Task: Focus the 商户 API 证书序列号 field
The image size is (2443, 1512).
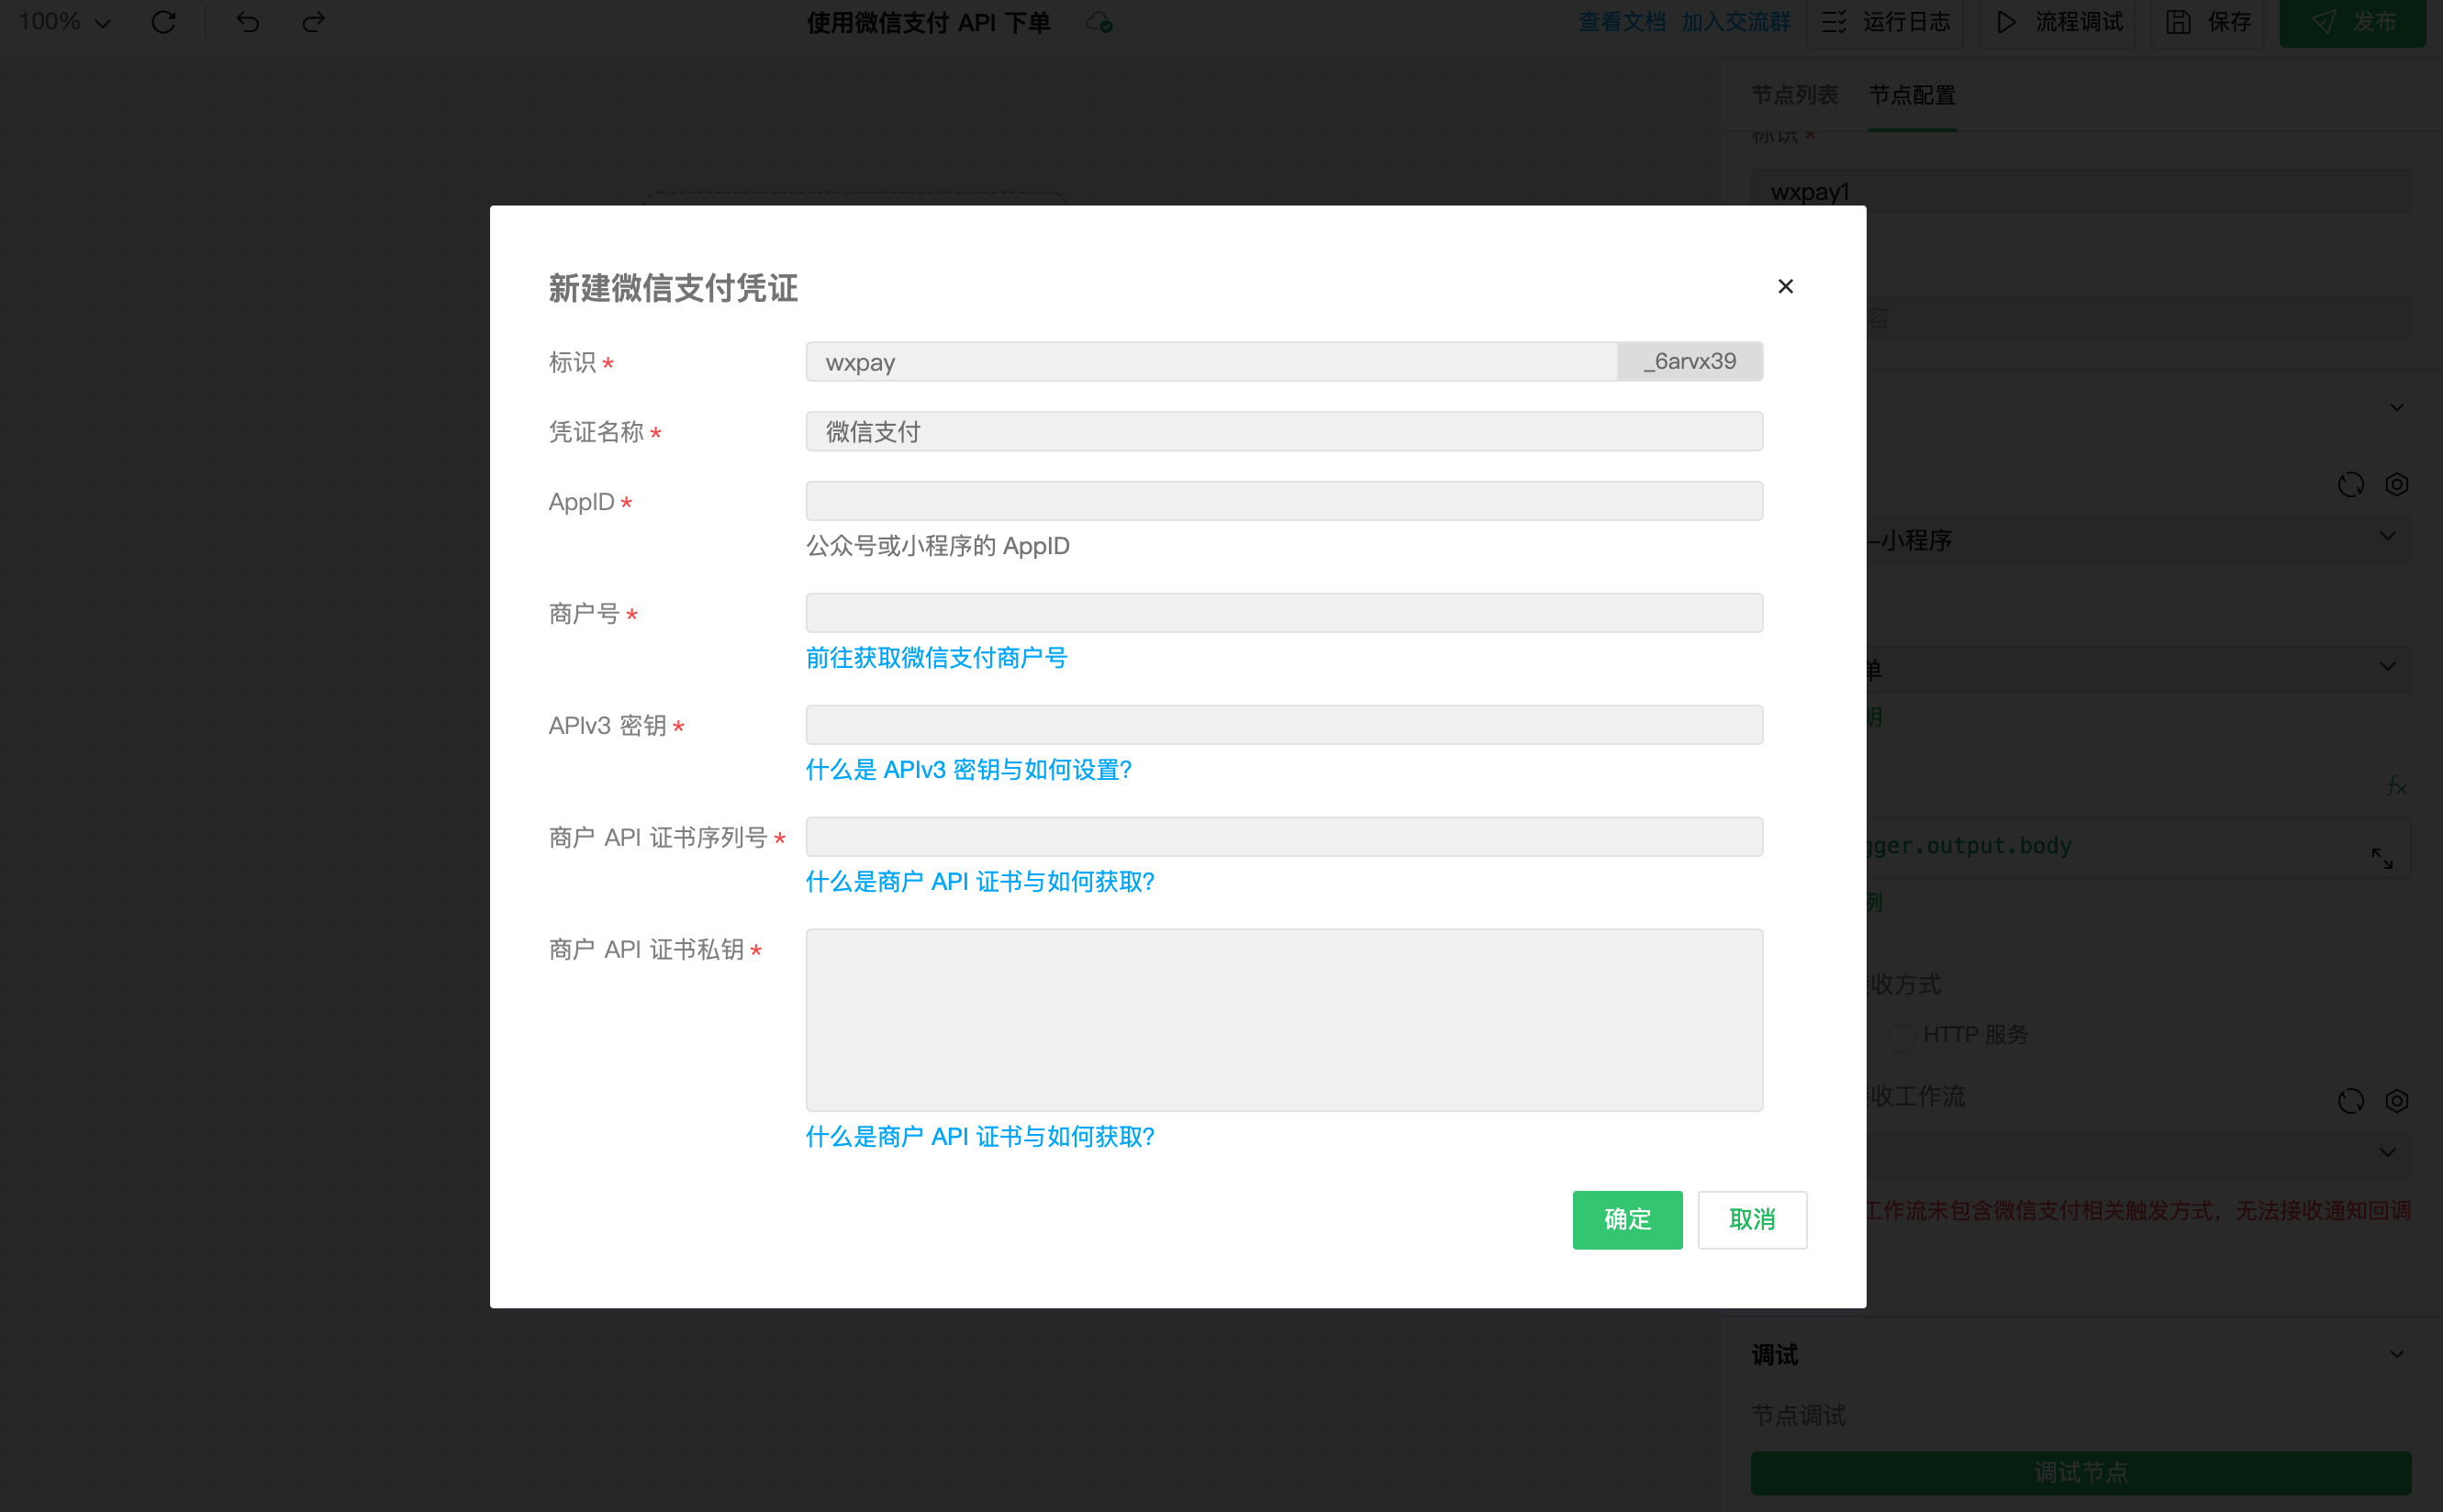Action: click(x=1284, y=837)
